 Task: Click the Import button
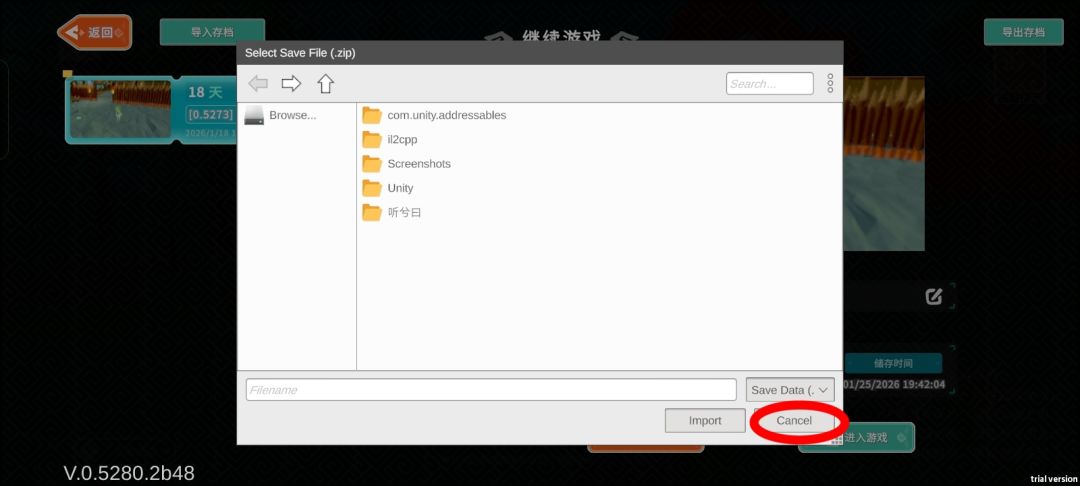click(x=705, y=421)
